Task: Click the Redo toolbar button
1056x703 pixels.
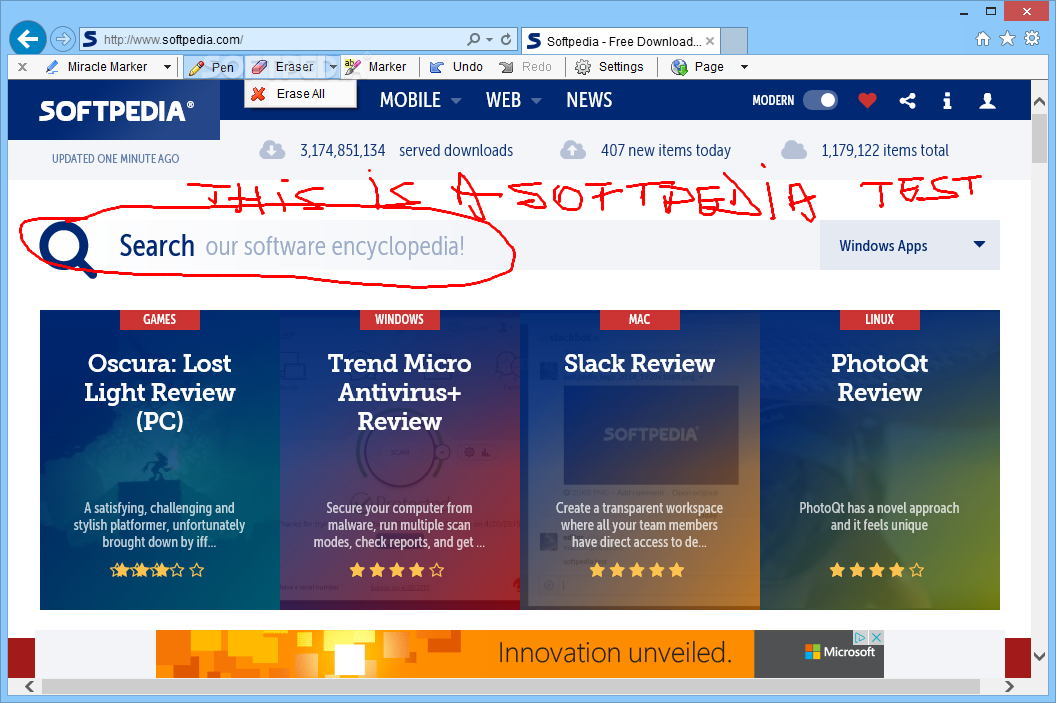Action: tap(526, 67)
